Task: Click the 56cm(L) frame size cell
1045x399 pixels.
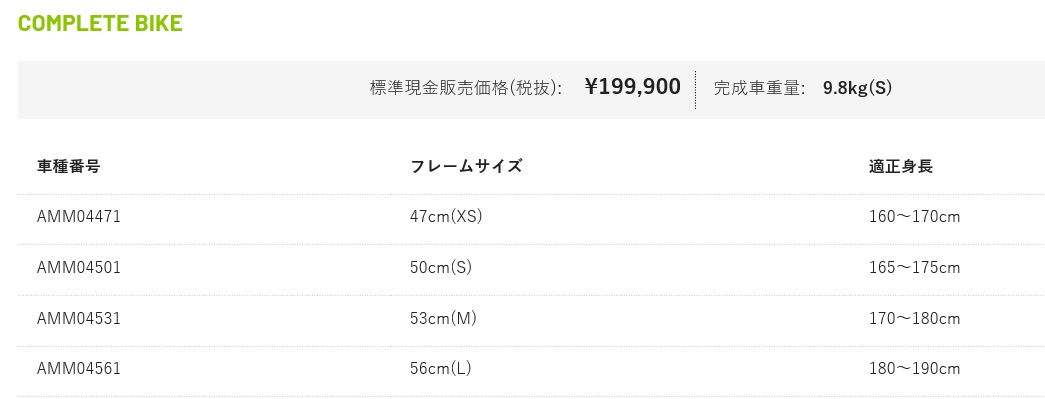Action: point(441,368)
